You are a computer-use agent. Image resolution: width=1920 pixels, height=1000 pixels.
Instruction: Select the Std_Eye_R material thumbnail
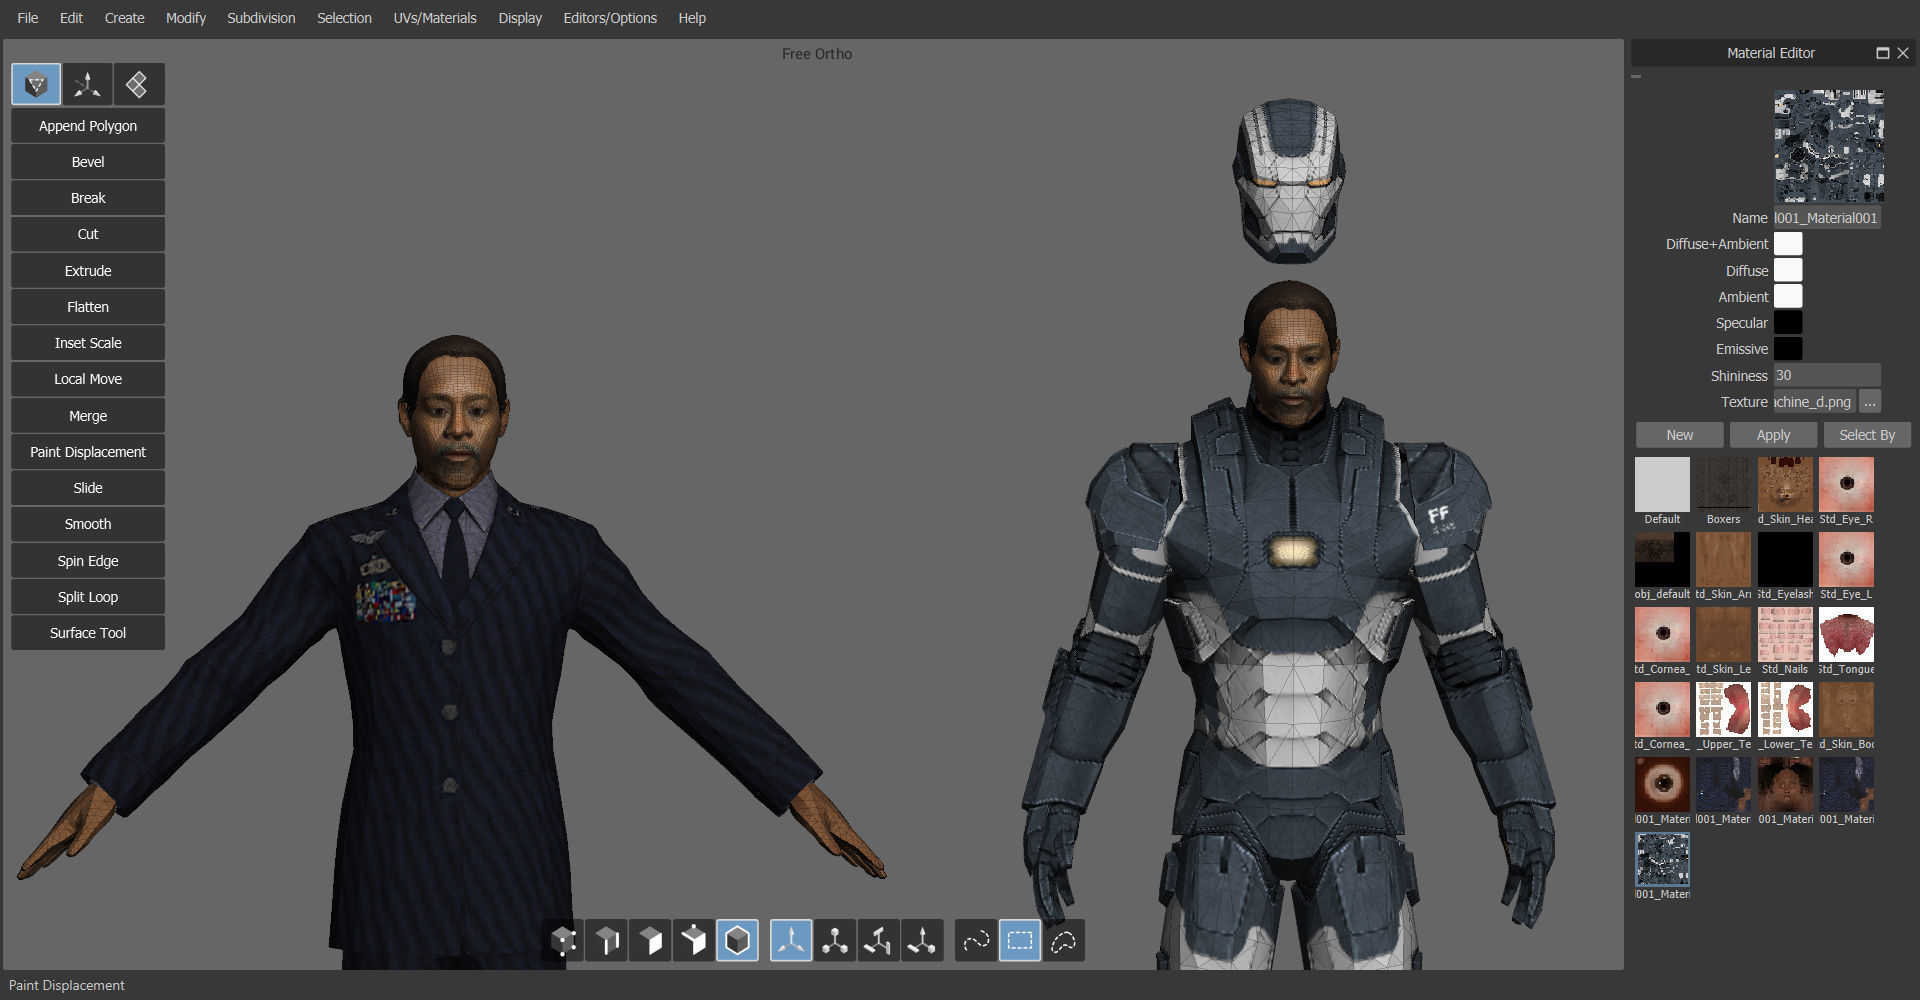[x=1846, y=485]
